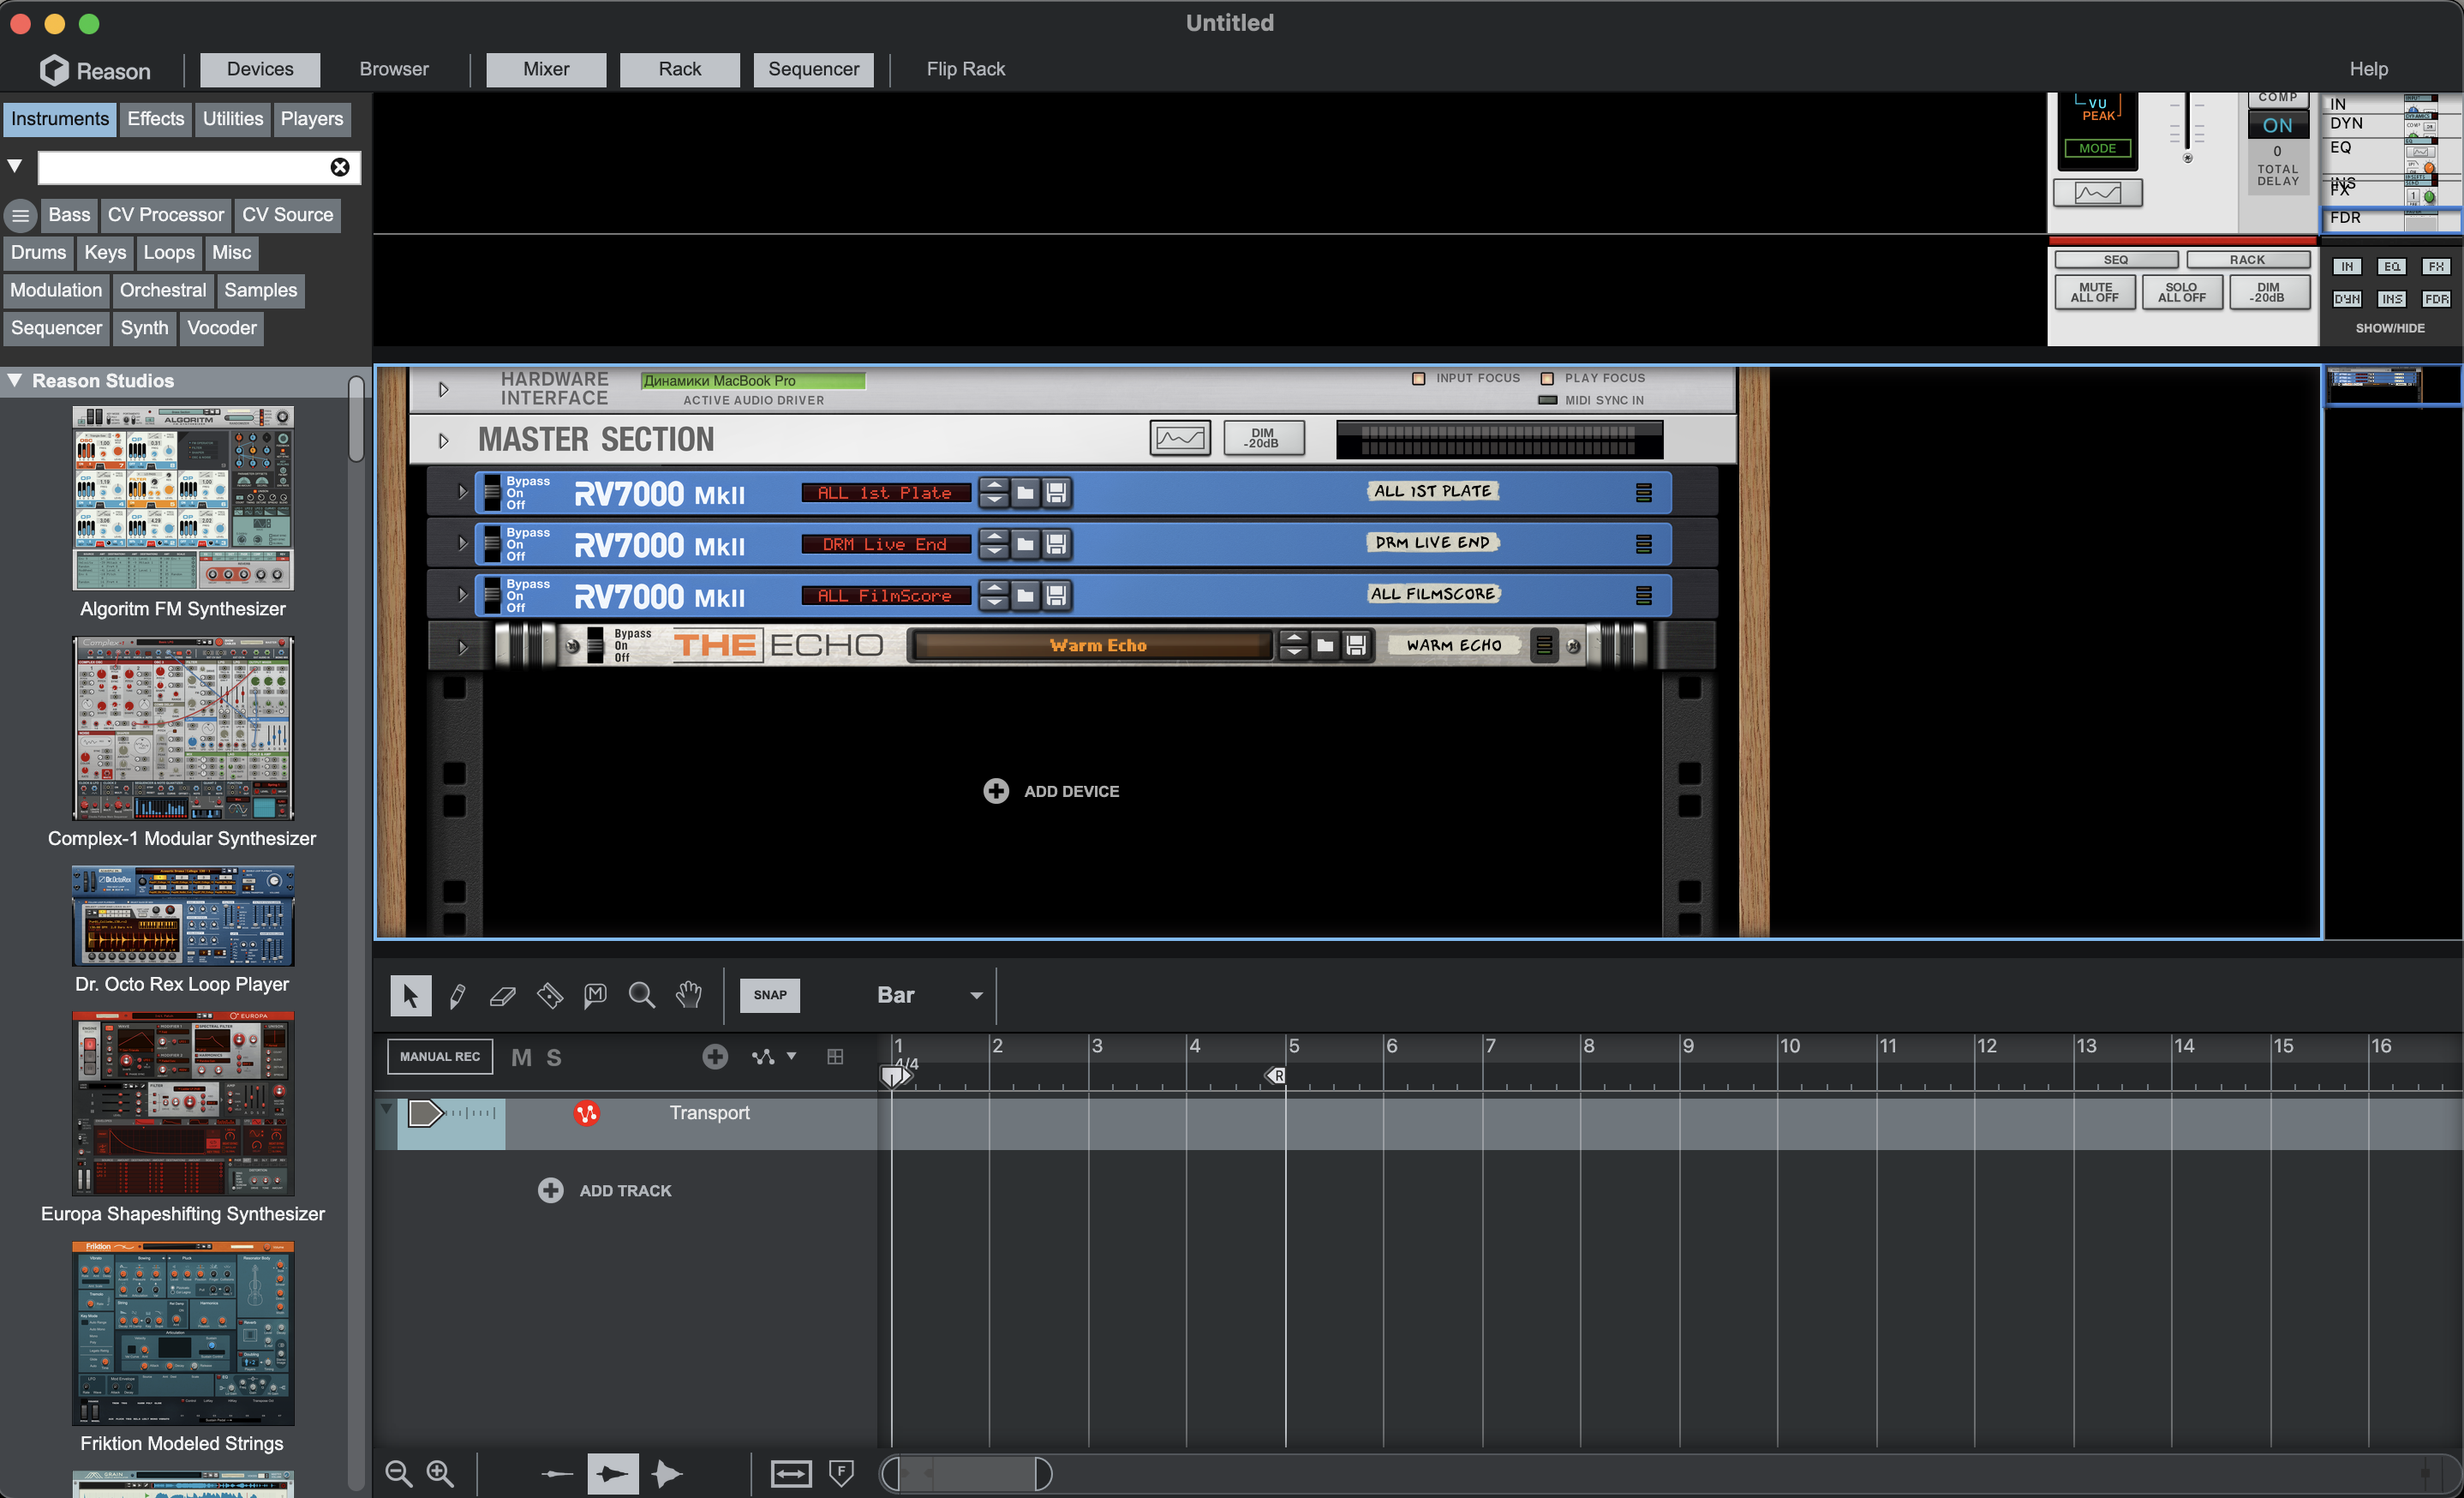Screen dimensions: 2464x1498
Task: Select the Magnifying glass tool
Action: pyautogui.click(x=642, y=996)
